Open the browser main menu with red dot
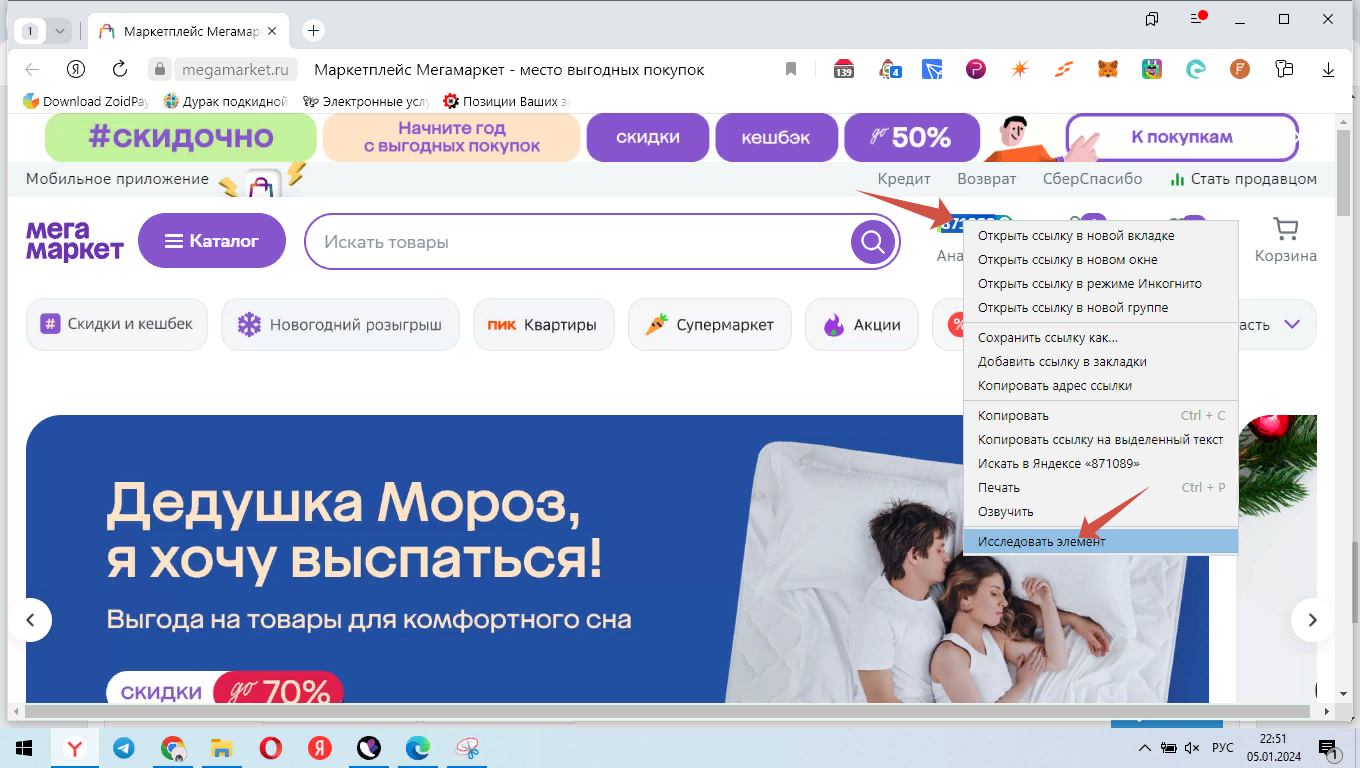1360x768 pixels. [x=1197, y=19]
